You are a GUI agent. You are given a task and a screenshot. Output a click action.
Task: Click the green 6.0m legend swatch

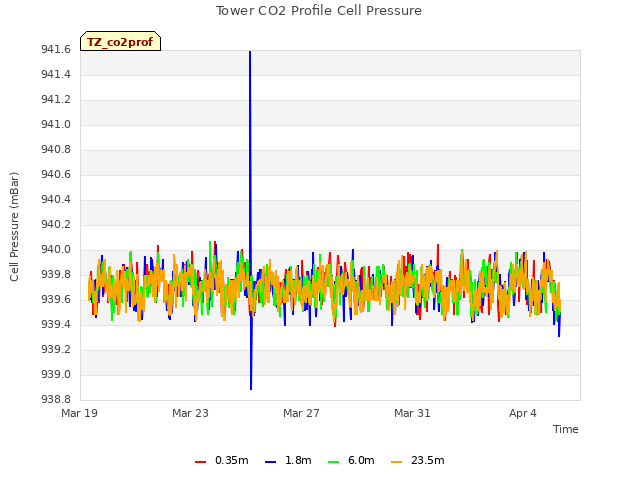point(333,462)
